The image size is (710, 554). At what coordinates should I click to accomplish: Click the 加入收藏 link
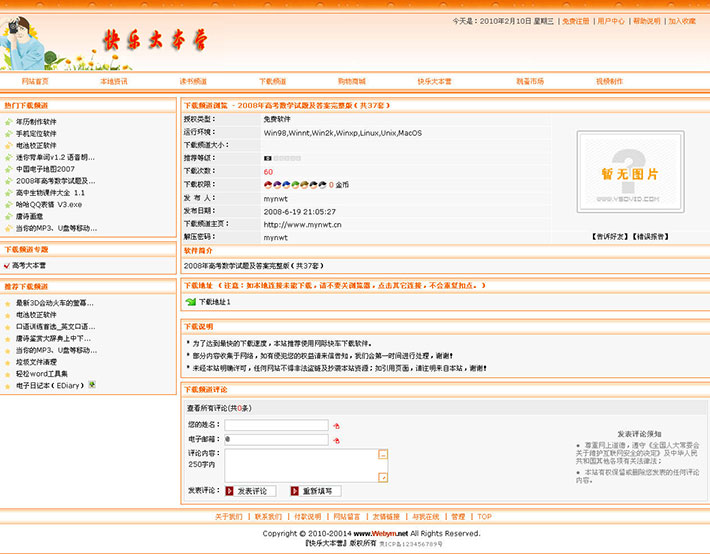[x=682, y=20]
